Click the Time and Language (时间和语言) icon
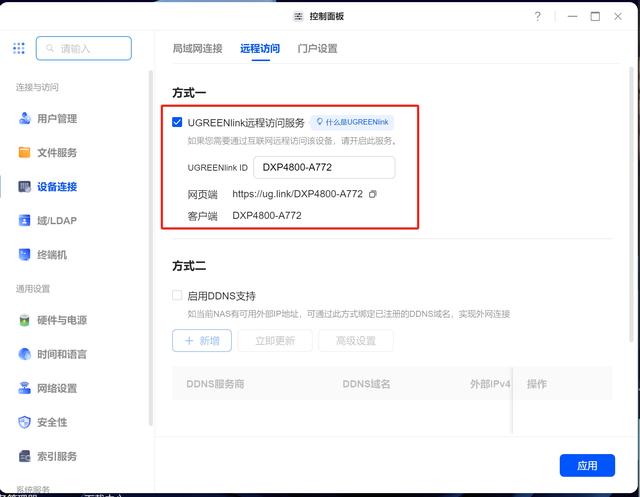Screen dimensions: 640x497 pyautogui.click(x=24, y=354)
